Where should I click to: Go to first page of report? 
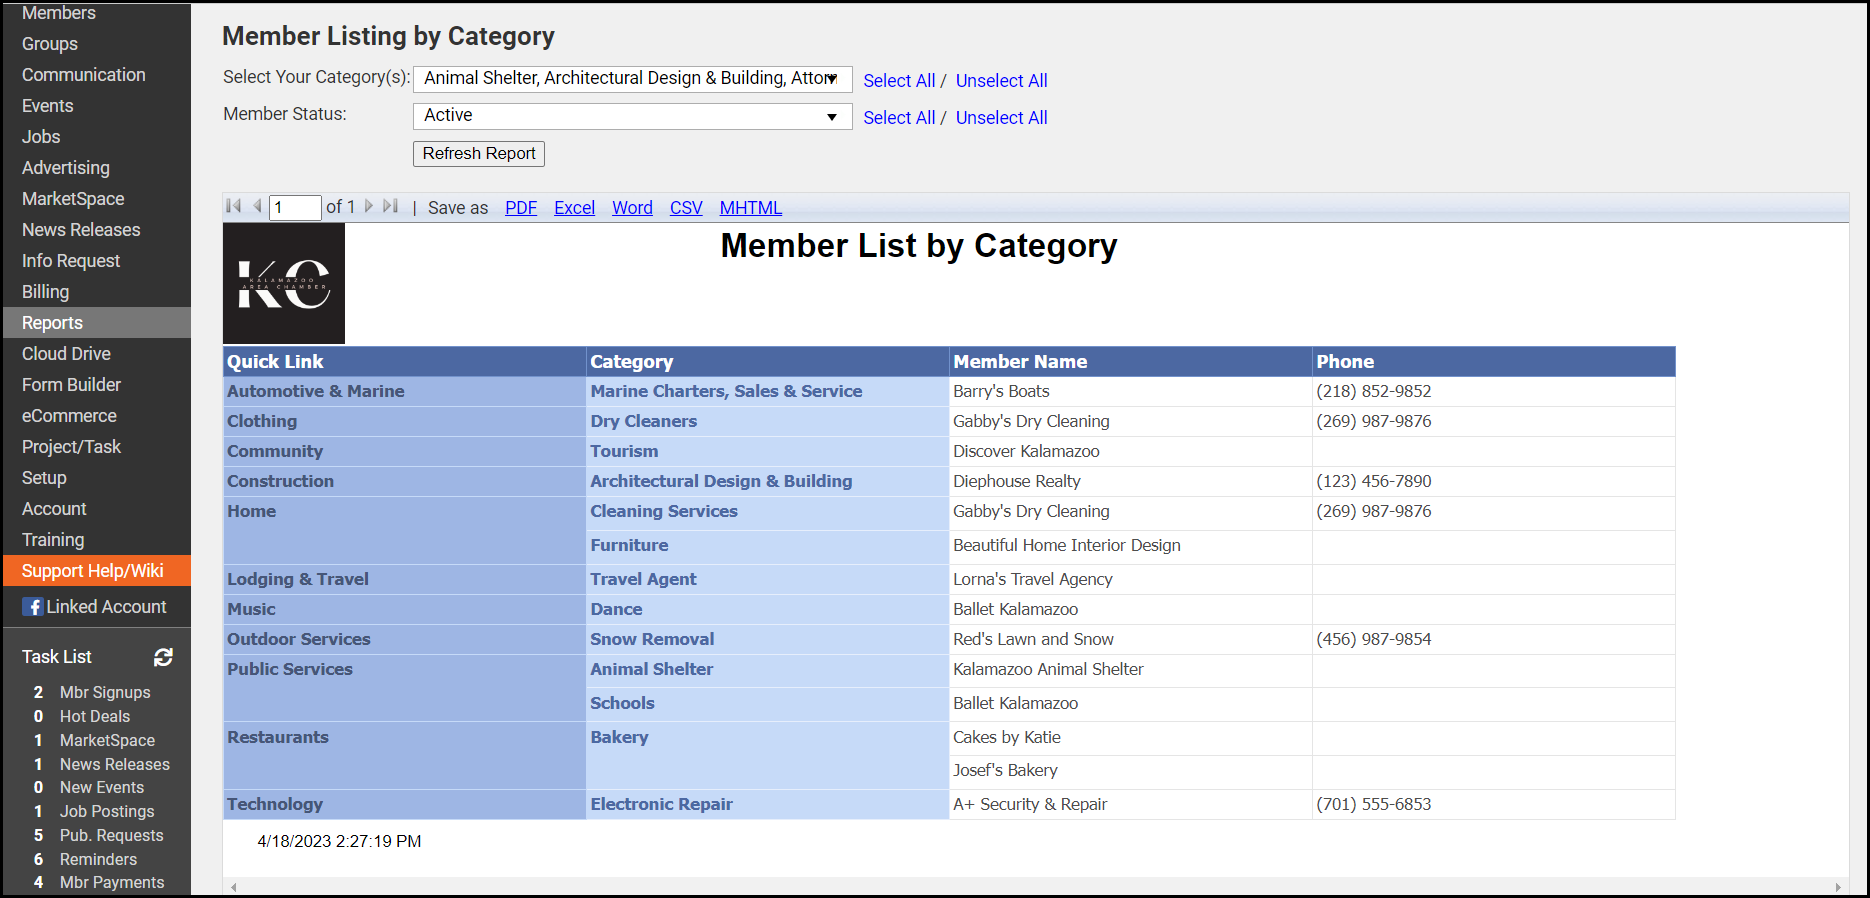coord(234,206)
